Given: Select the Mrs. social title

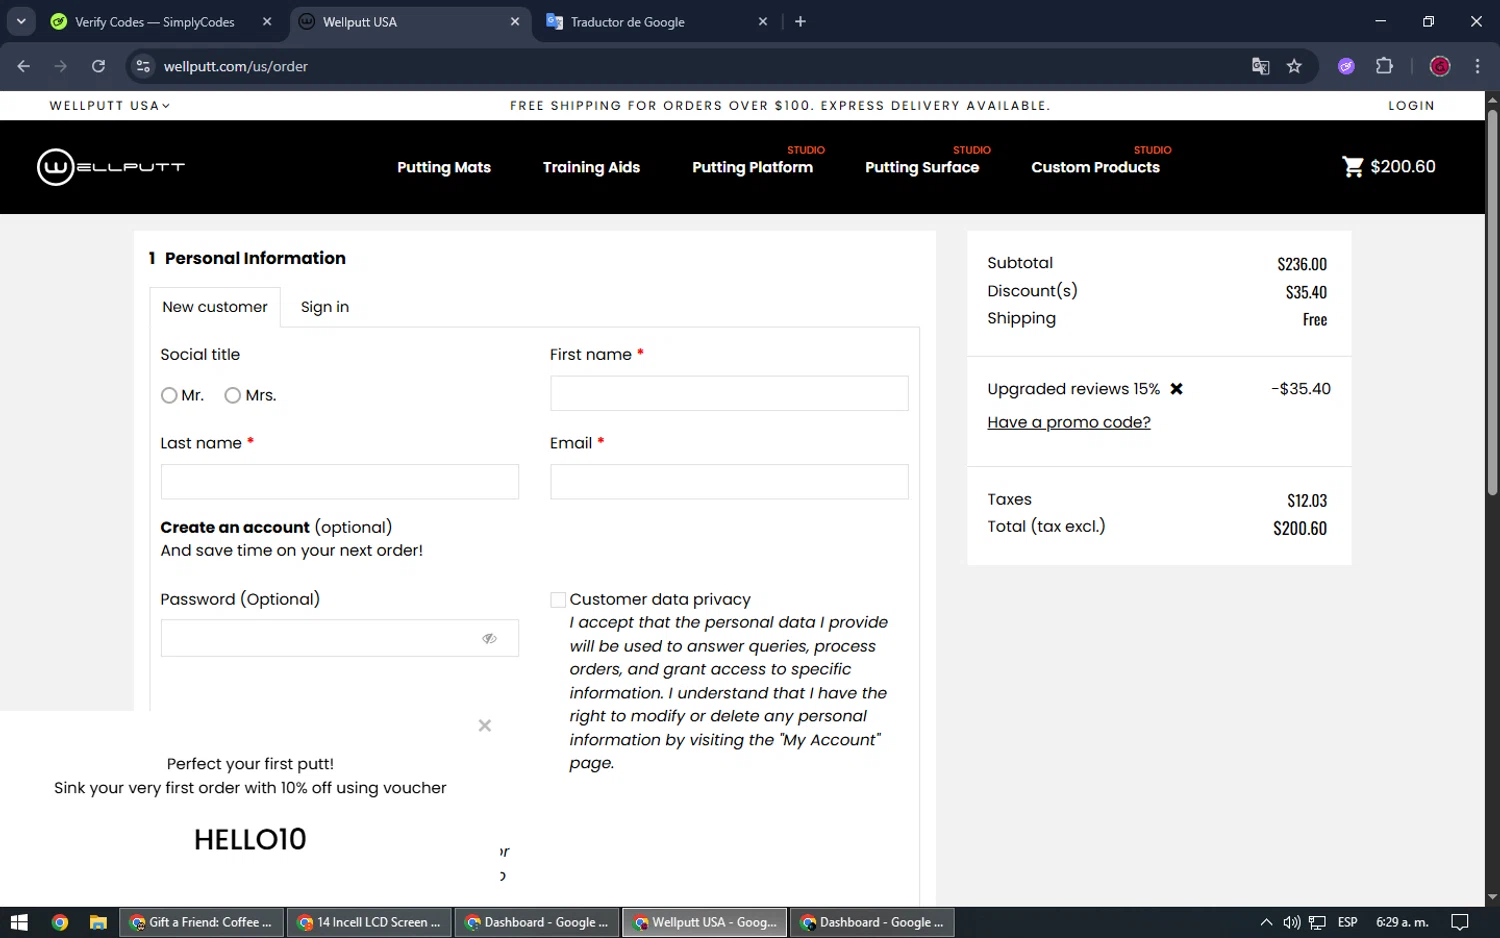Looking at the screenshot, I should tap(233, 396).
